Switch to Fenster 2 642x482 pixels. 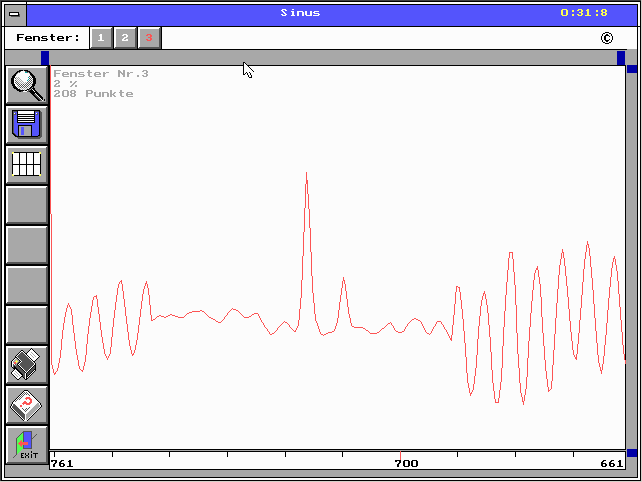124,38
